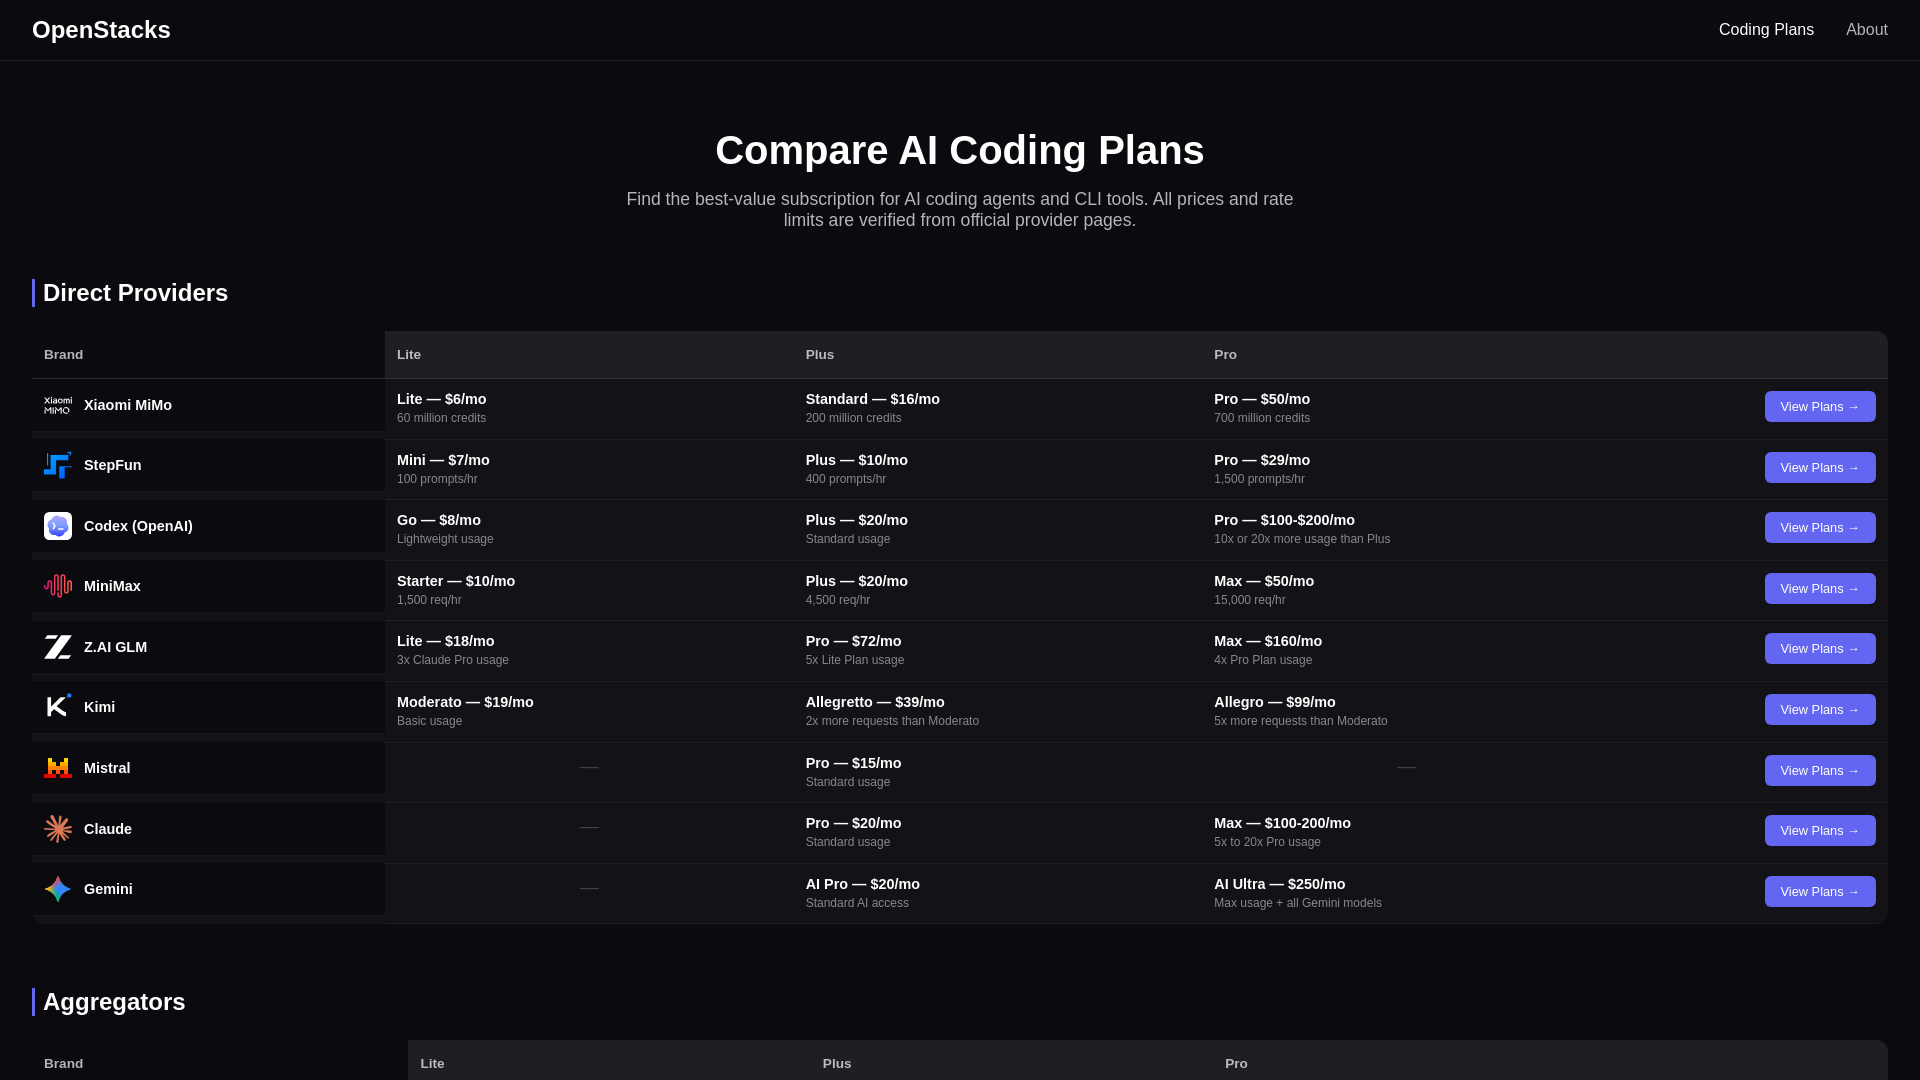Click the Direct Providers Lite column header
This screenshot has width=1920, height=1080.
(409, 355)
